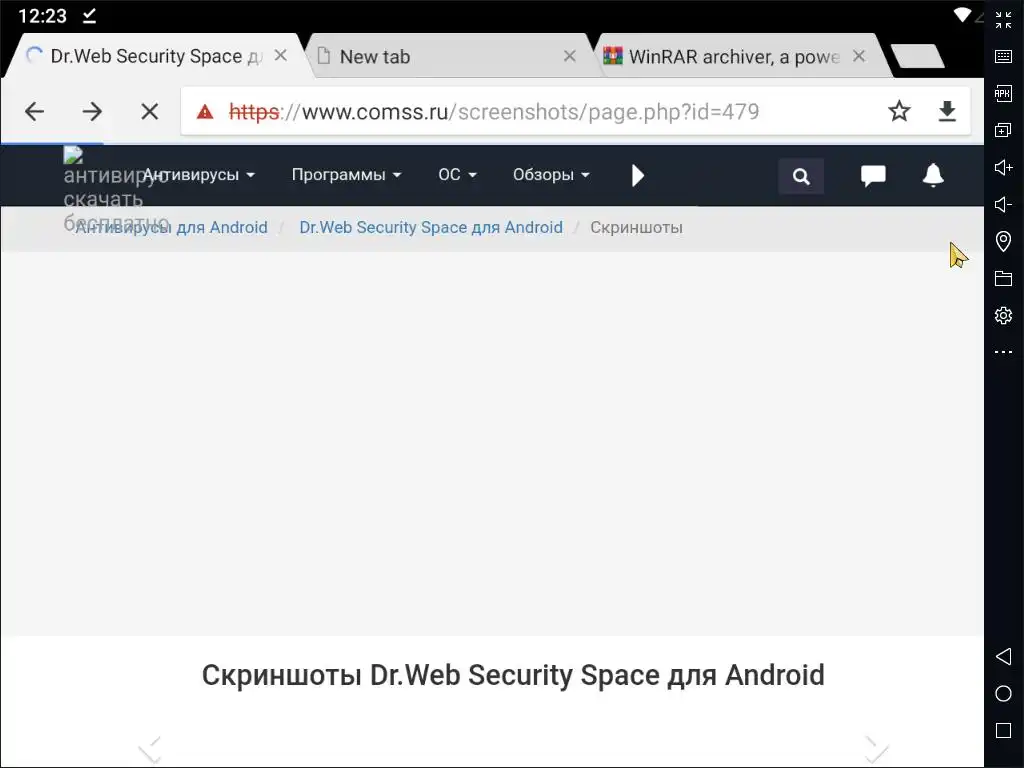This screenshot has width=1024, height=768.
Task: Open the Обзоры dropdown menu
Action: tap(551, 175)
